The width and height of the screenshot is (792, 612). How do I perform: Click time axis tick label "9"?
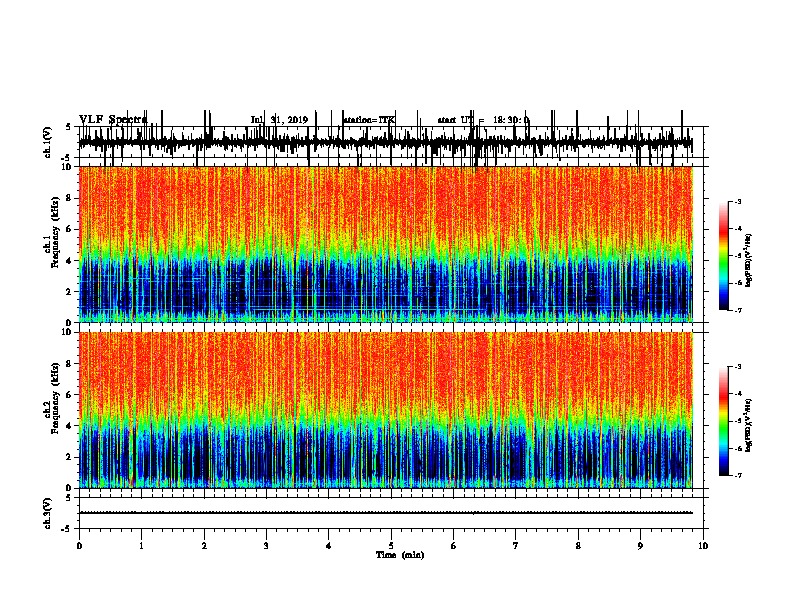pyautogui.click(x=640, y=546)
